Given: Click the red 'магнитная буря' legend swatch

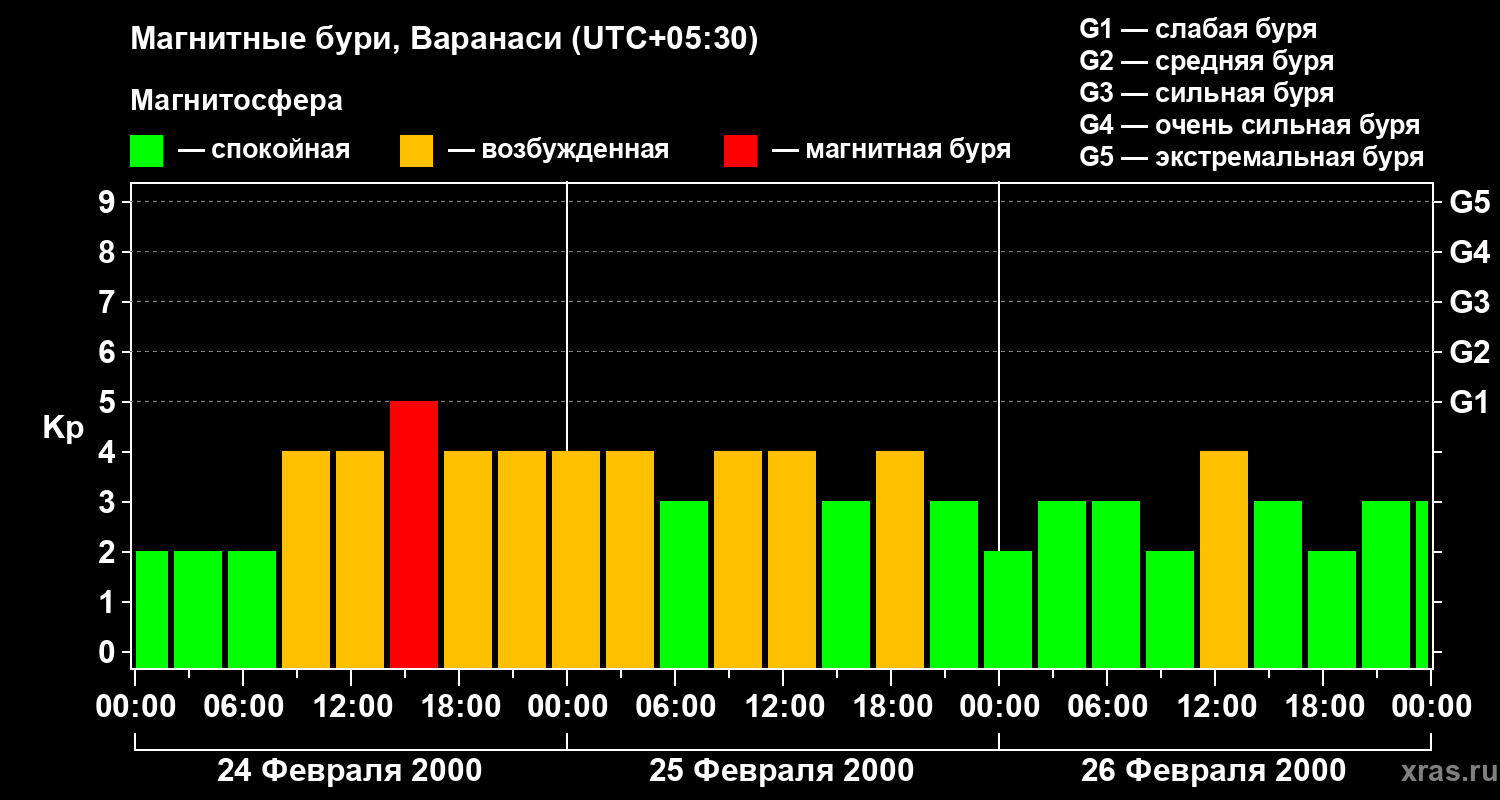Looking at the screenshot, I should 740,151.
